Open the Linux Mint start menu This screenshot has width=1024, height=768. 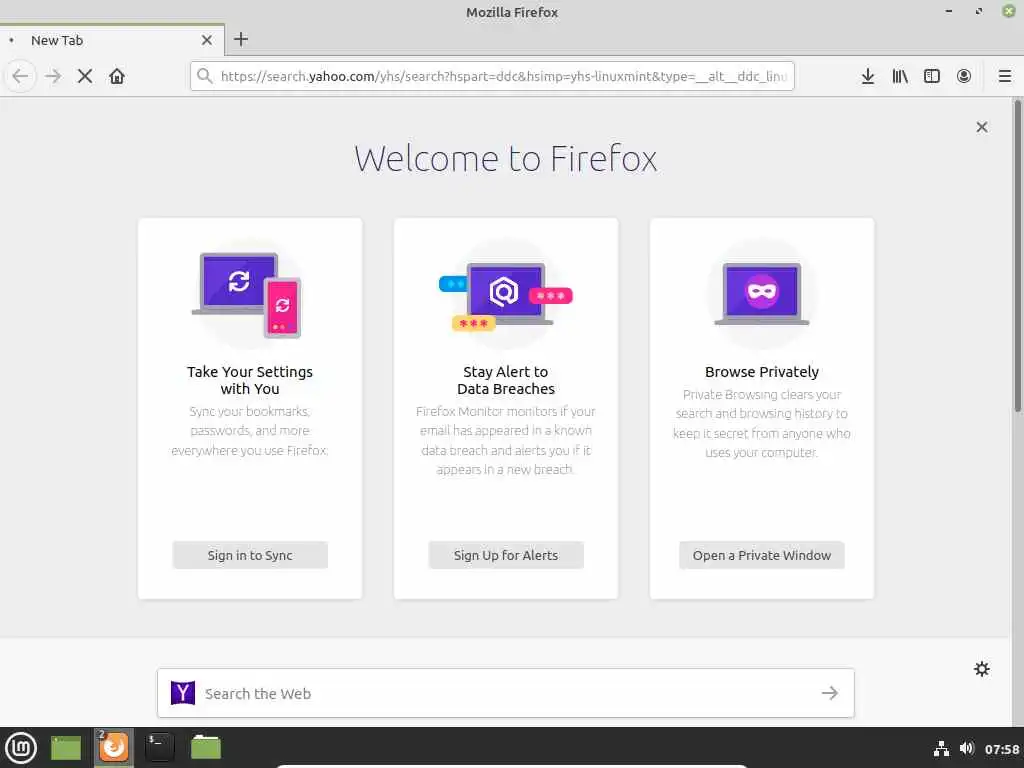(21, 748)
